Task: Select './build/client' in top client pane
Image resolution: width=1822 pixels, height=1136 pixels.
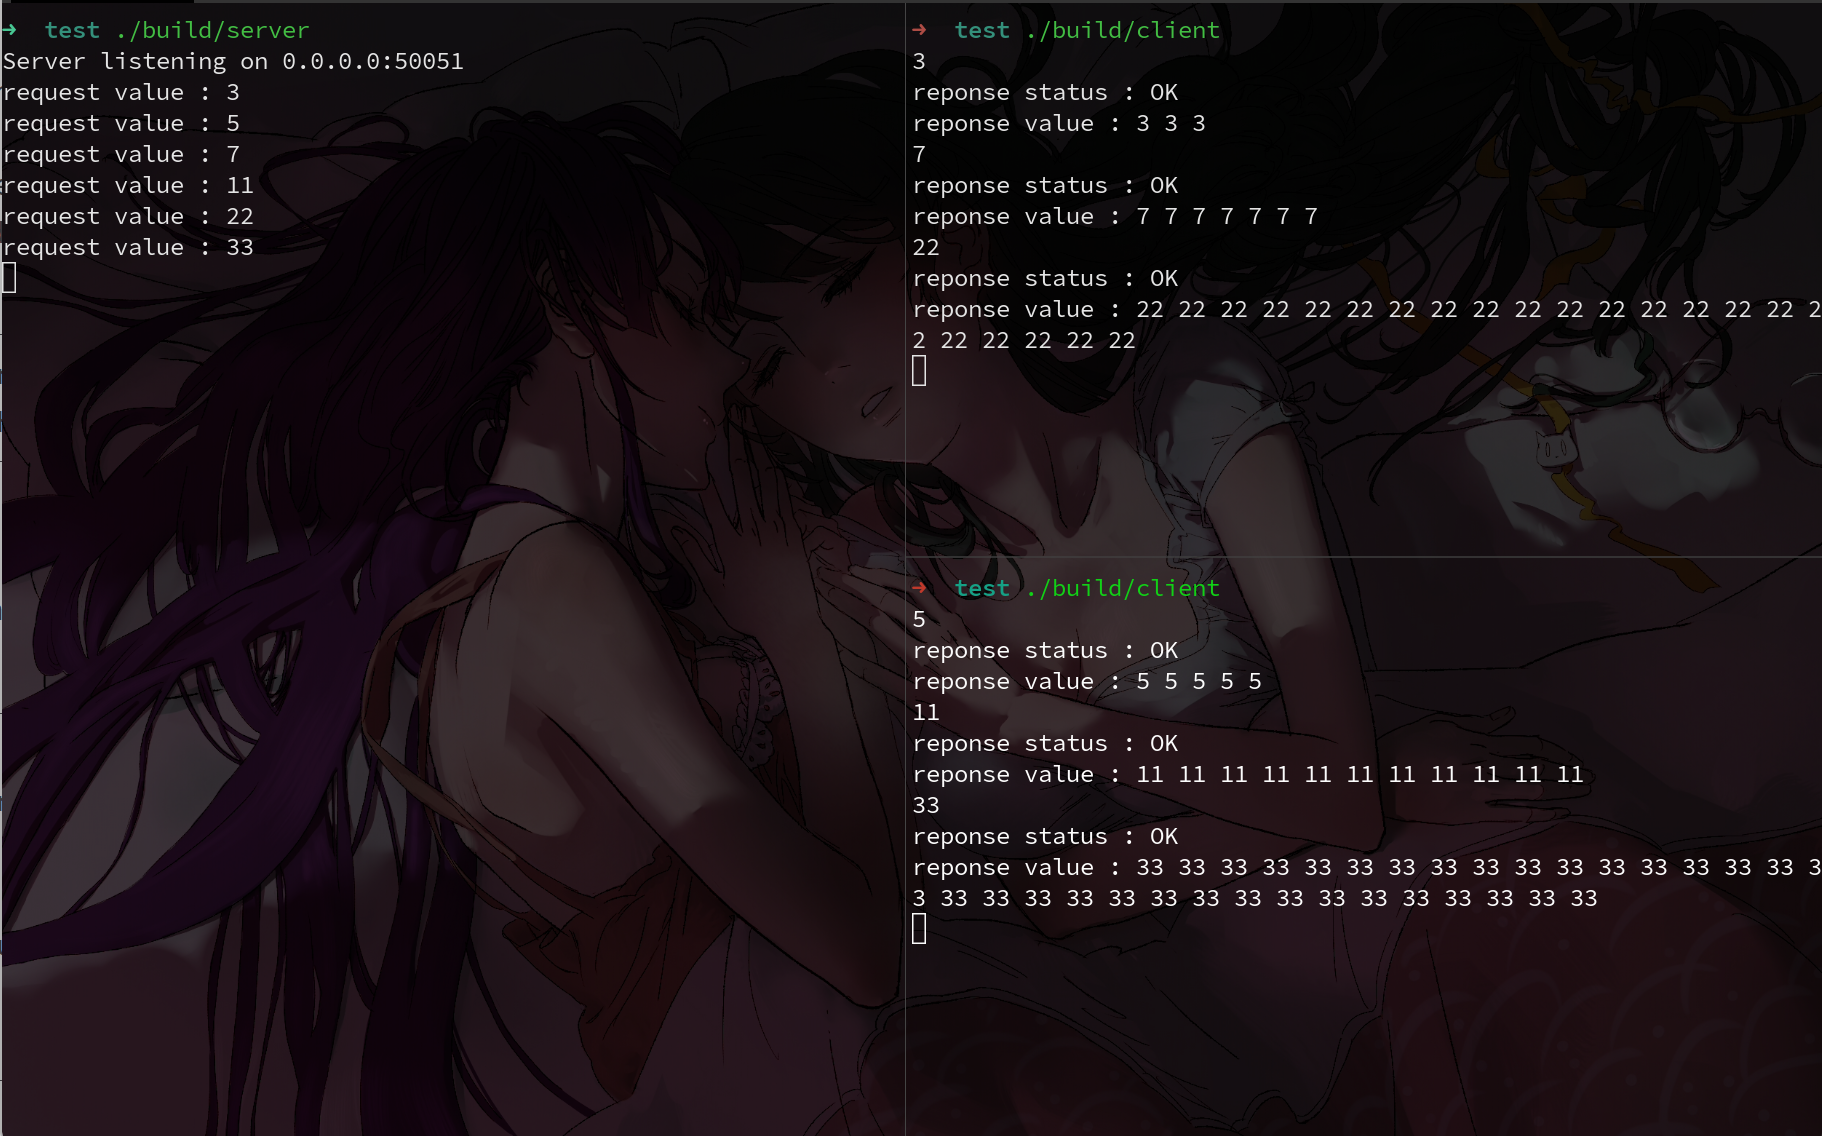Action: [1123, 31]
